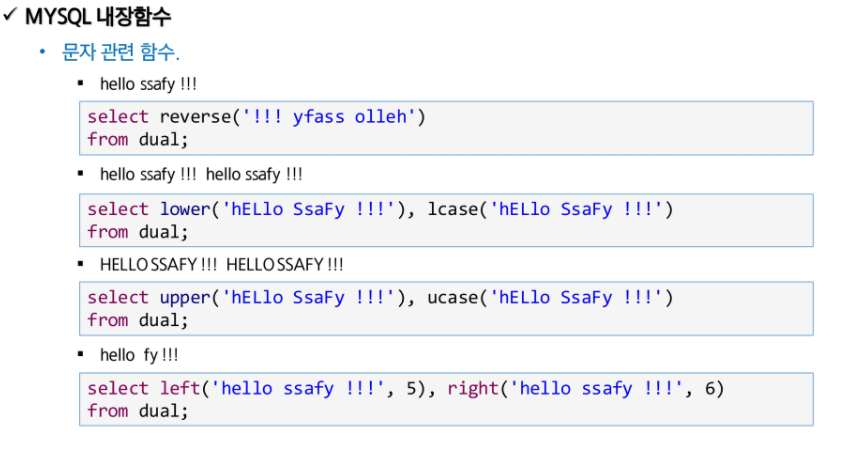Click the square bullet before 'hello fy !!!' line
Image resolution: width=856 pixels, height=469 pixels.
click(x=81, y=354)
